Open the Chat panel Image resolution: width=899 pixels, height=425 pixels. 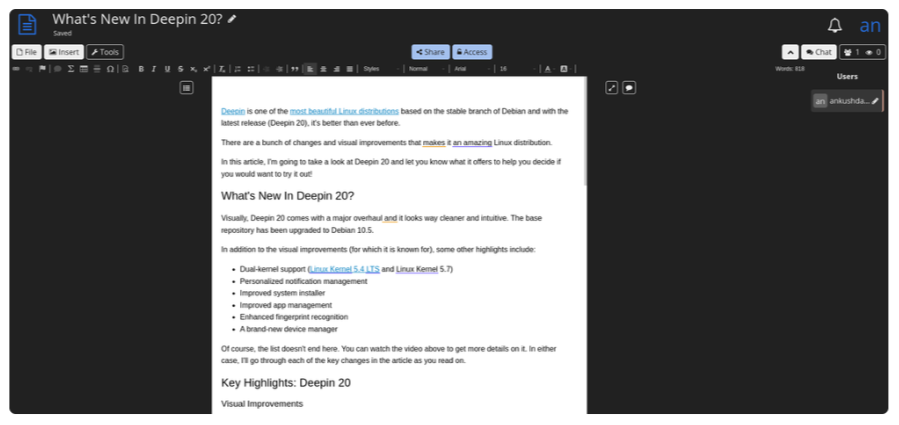[819, 52]
